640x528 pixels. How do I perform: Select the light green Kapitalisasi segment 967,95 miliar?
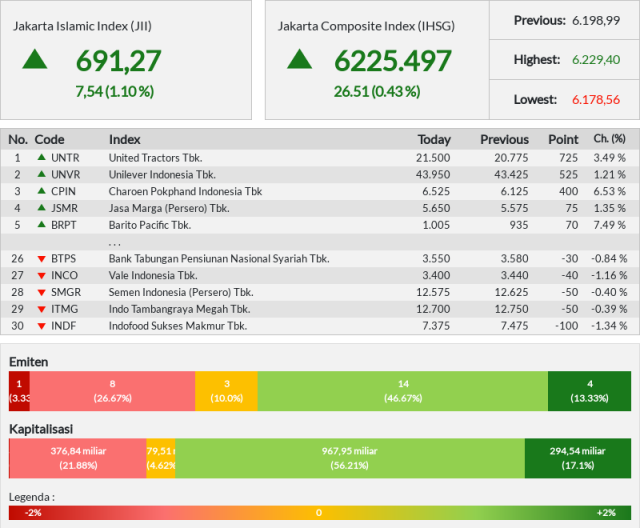pos(350,458)
